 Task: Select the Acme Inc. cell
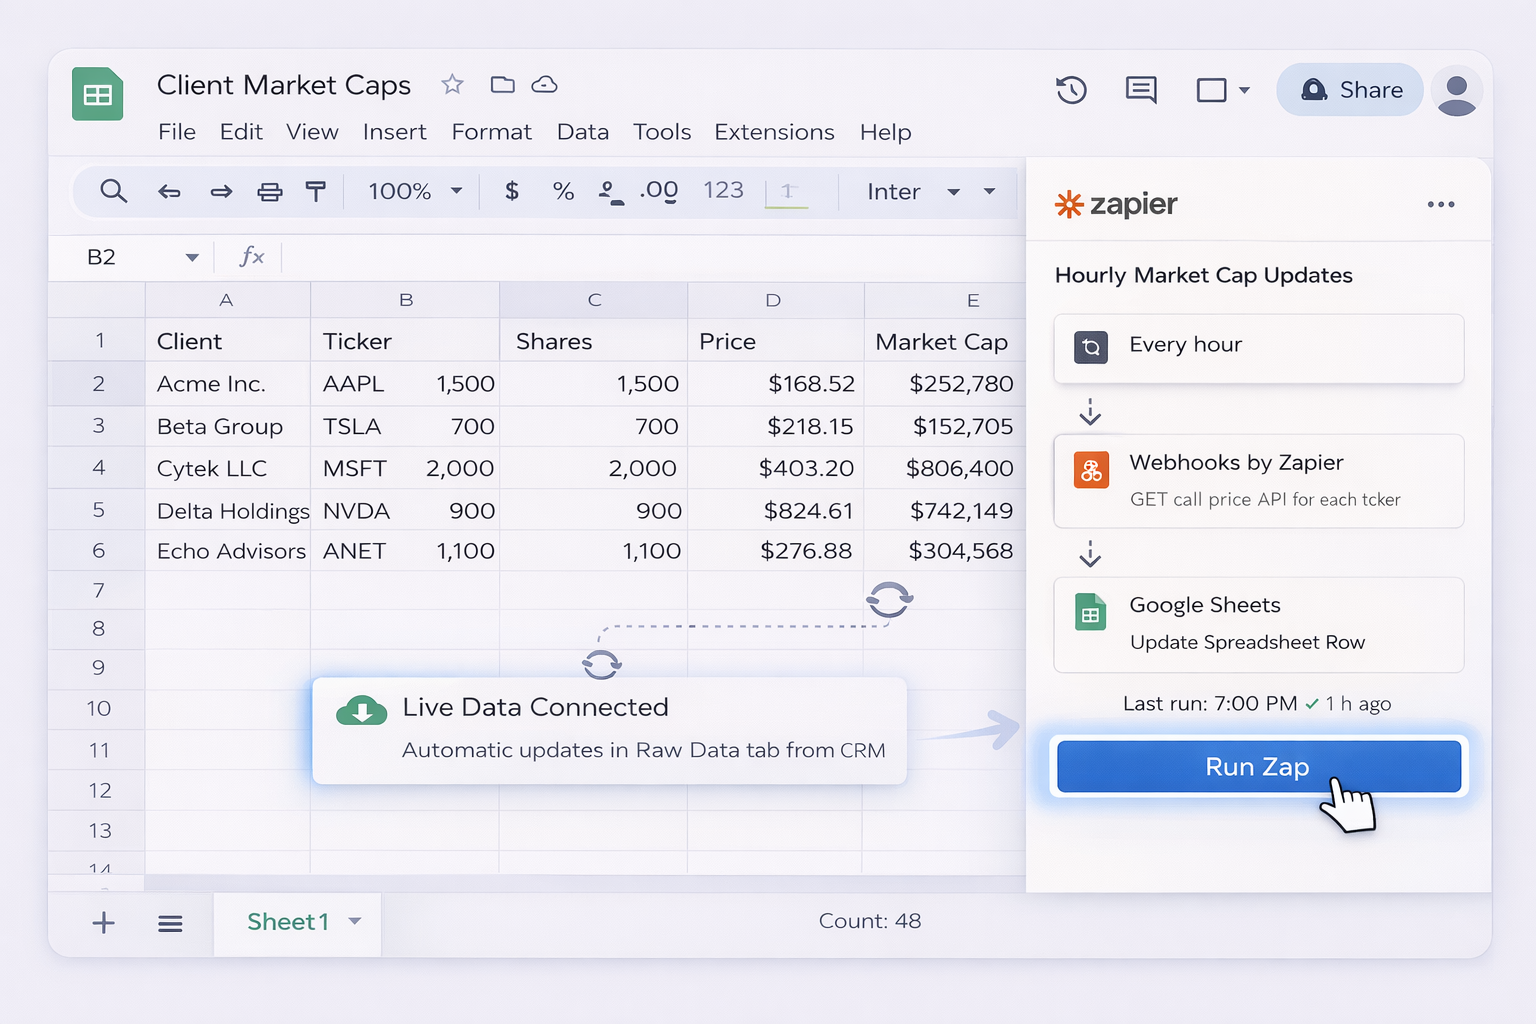pos(228,384)
